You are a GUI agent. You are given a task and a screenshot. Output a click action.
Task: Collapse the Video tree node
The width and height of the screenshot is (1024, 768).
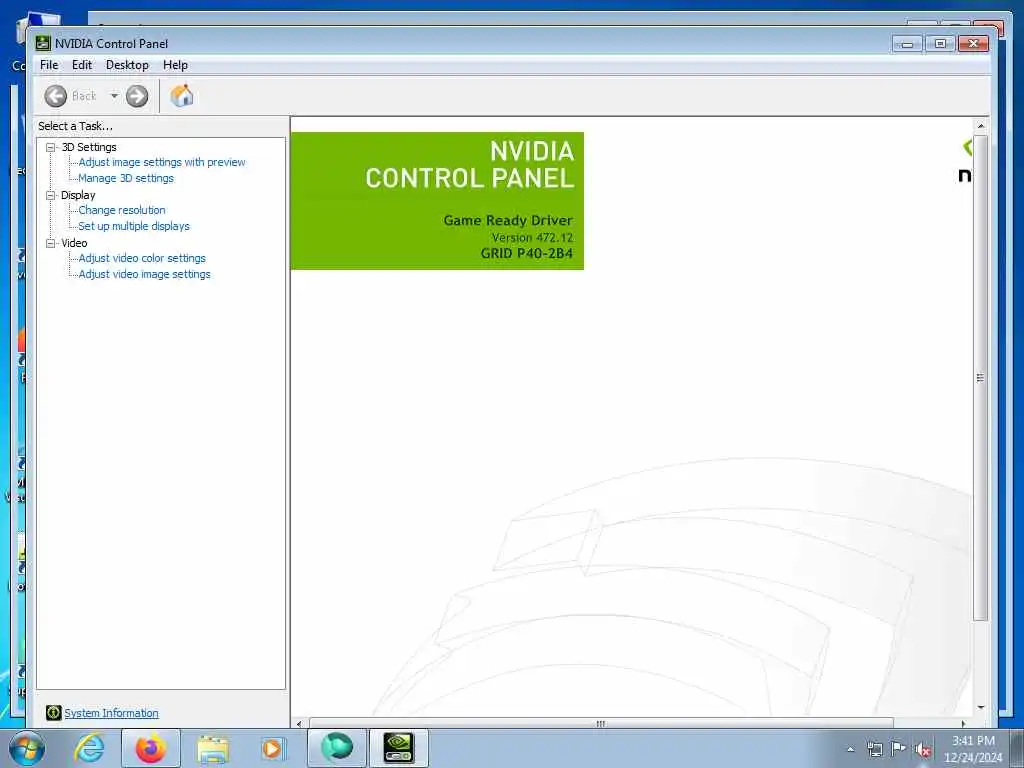pyautogui.click(x=50, y=243)
